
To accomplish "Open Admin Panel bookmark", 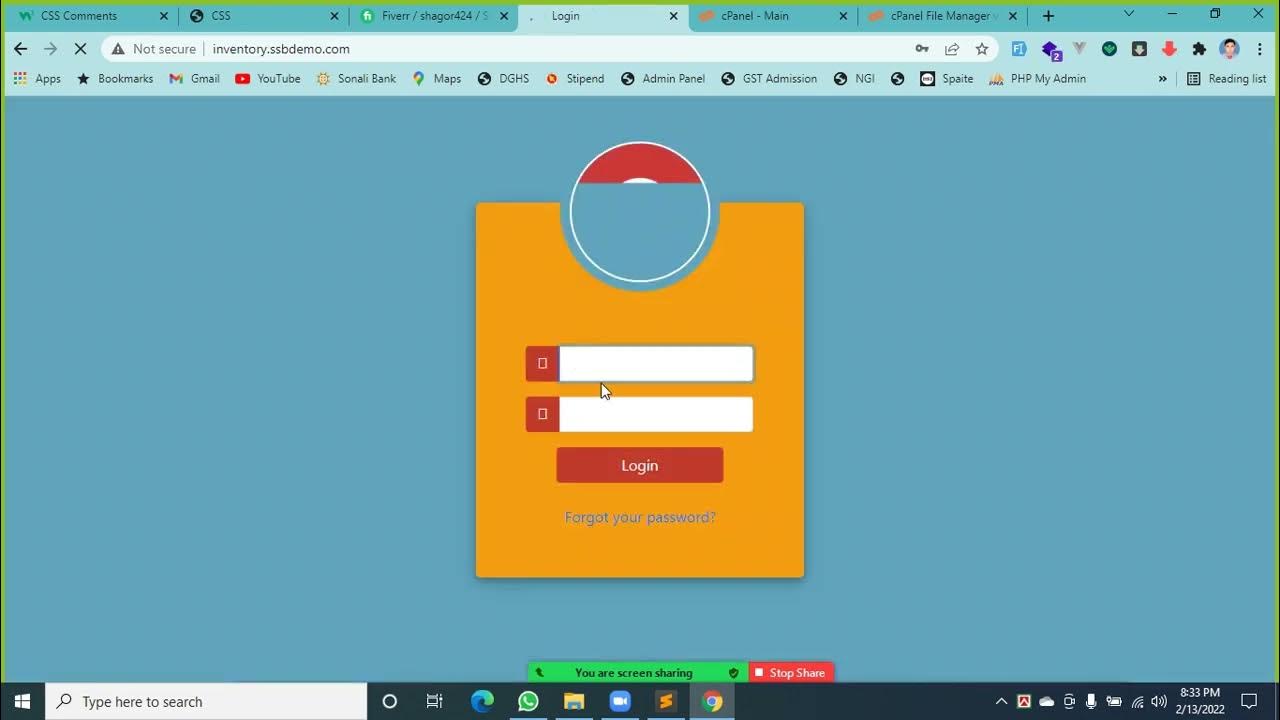I will pyautogui.click(x=663, y=79).
